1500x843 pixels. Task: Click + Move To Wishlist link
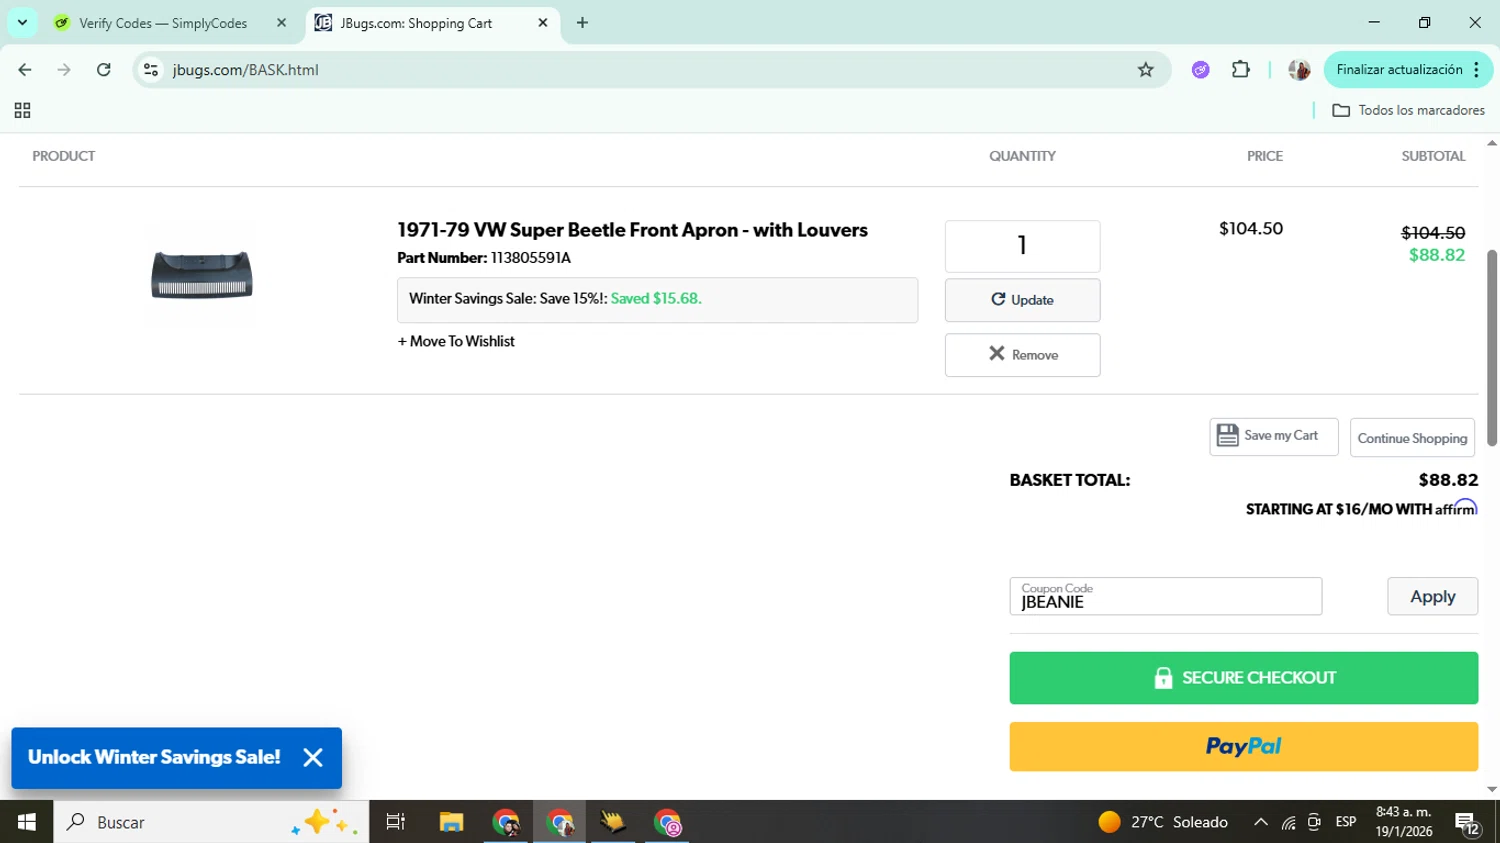(456, 341)
